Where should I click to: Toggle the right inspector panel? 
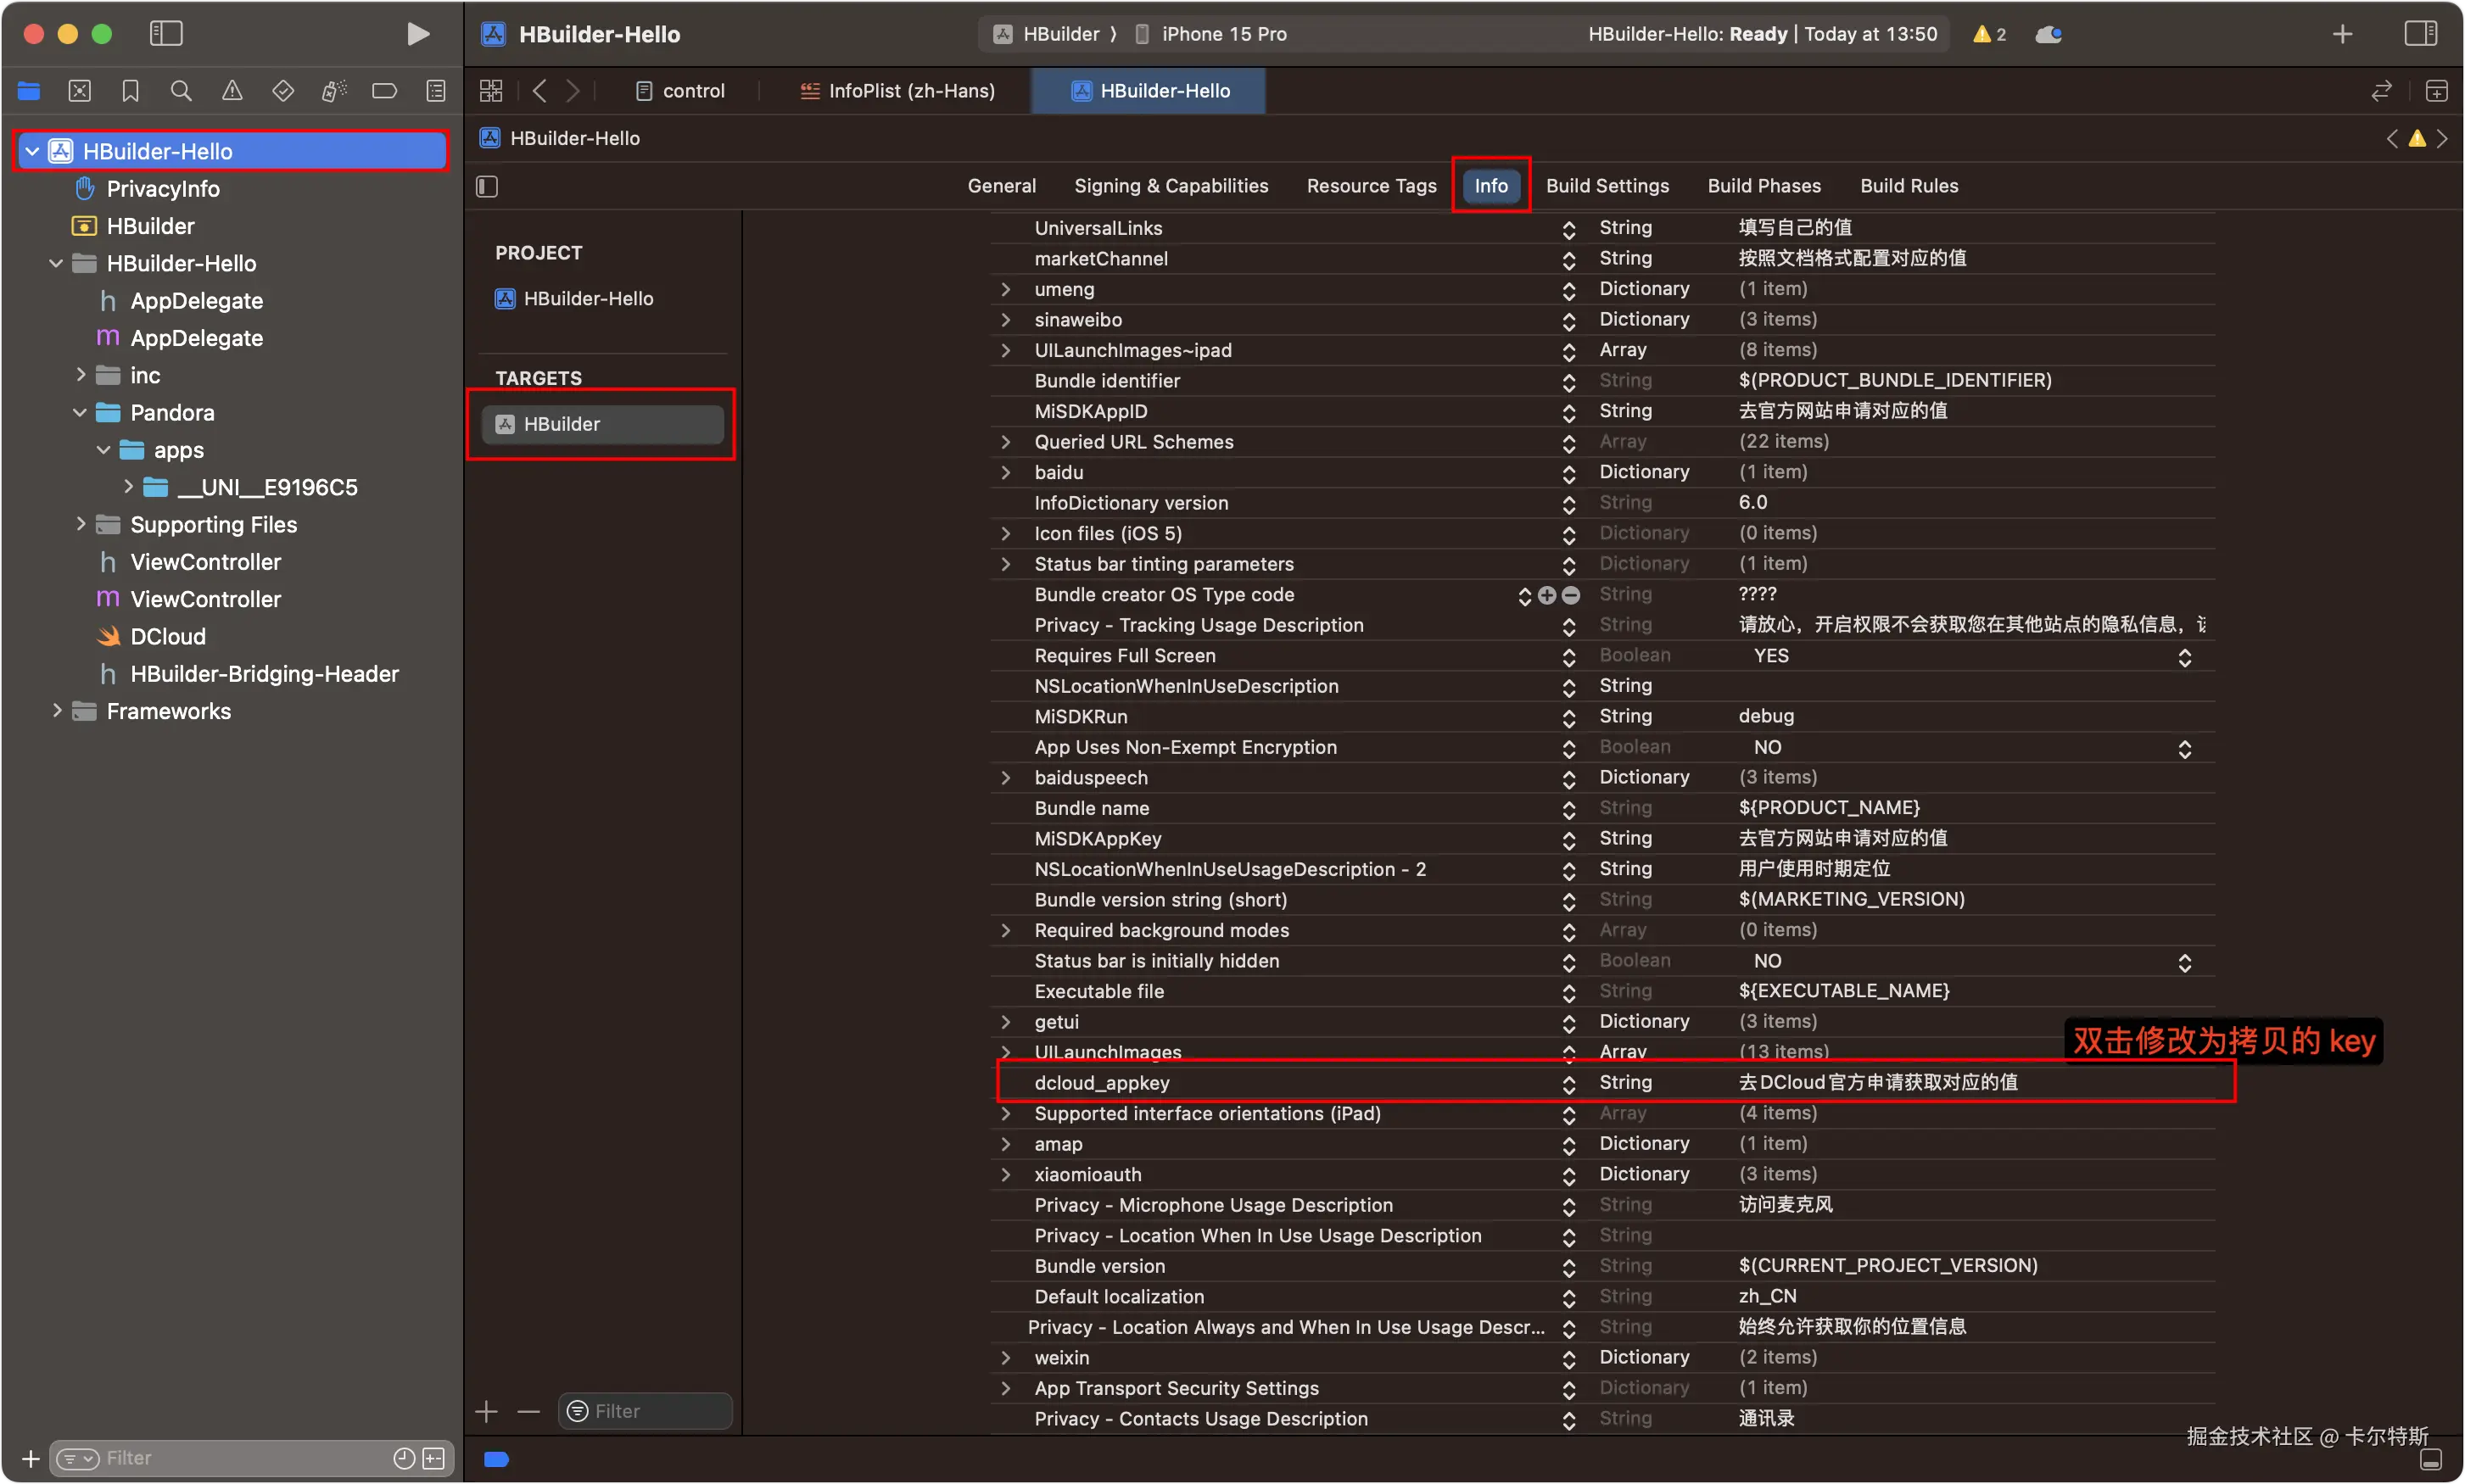point(2420,34)
